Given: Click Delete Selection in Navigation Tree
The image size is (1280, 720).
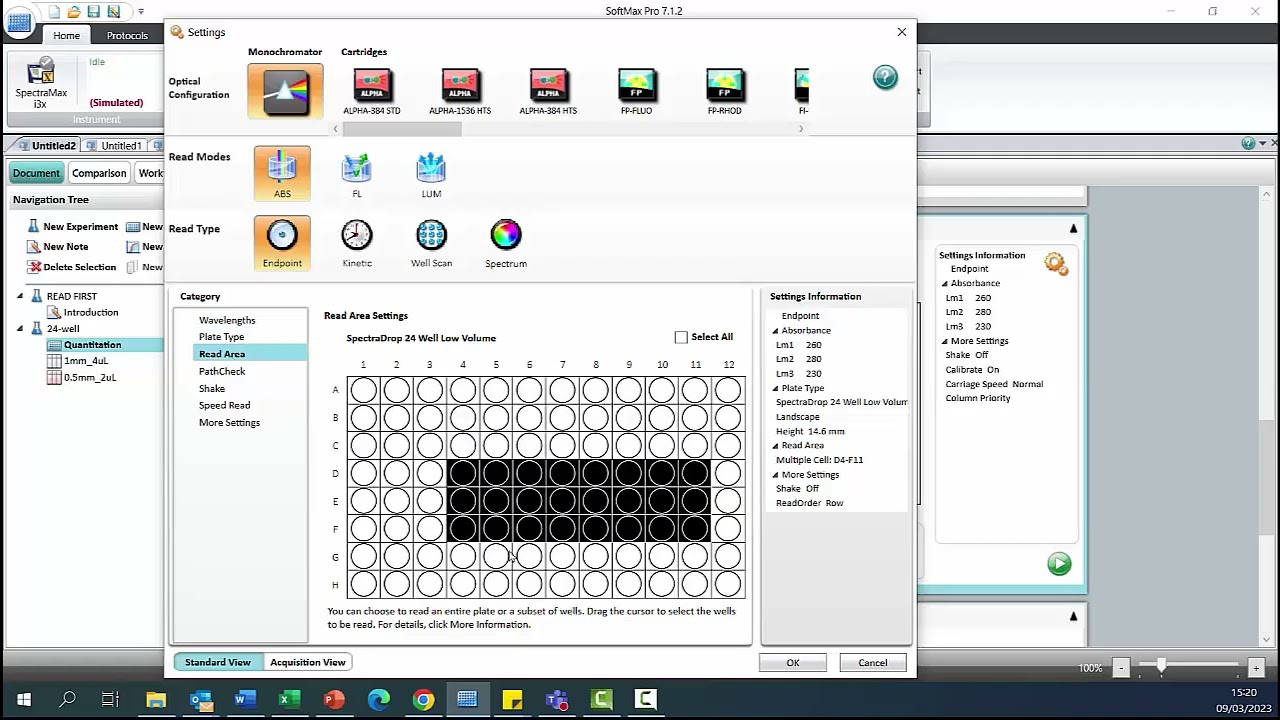Looking at the screenshot, I should pos(72,267).
